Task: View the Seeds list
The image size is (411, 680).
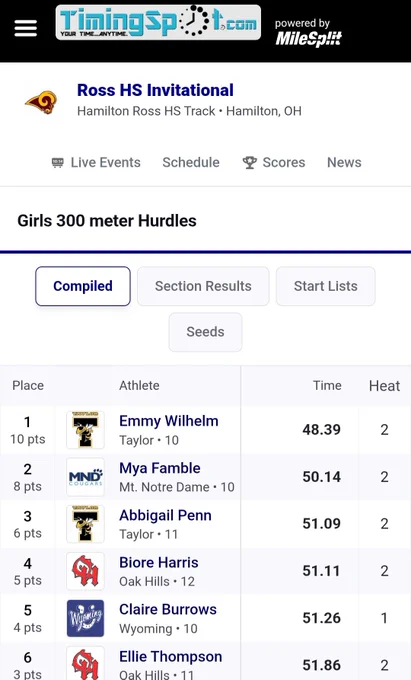Action: 206,332
